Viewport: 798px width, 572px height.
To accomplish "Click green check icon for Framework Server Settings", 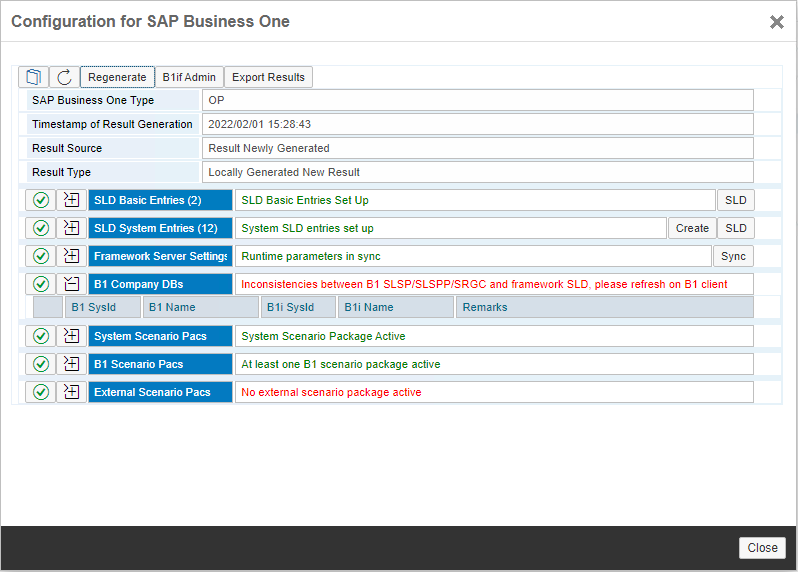I will tap(41, 256).
